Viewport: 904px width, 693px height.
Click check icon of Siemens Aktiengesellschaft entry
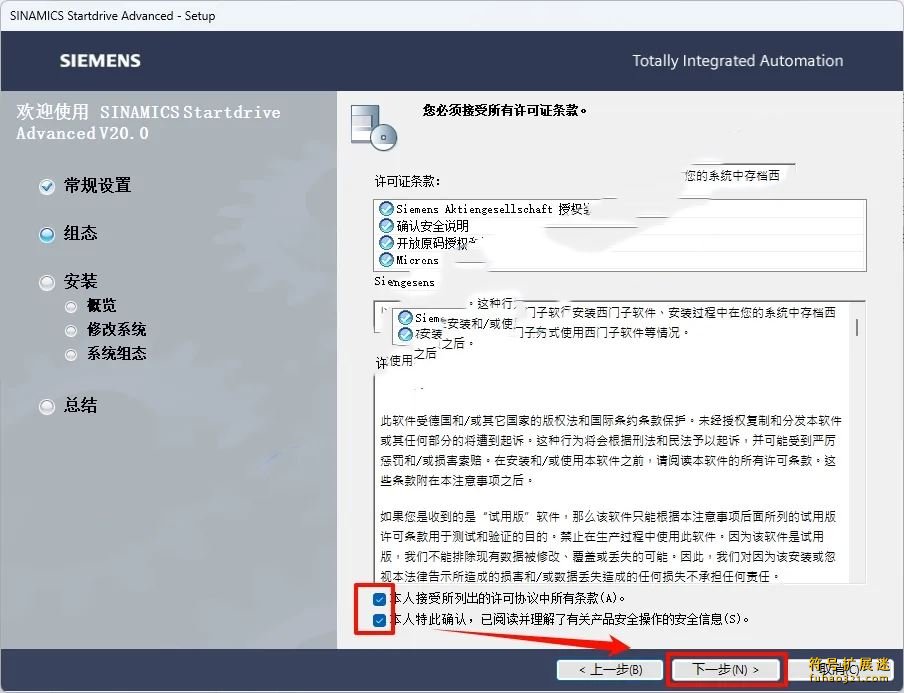pos(386,209)
